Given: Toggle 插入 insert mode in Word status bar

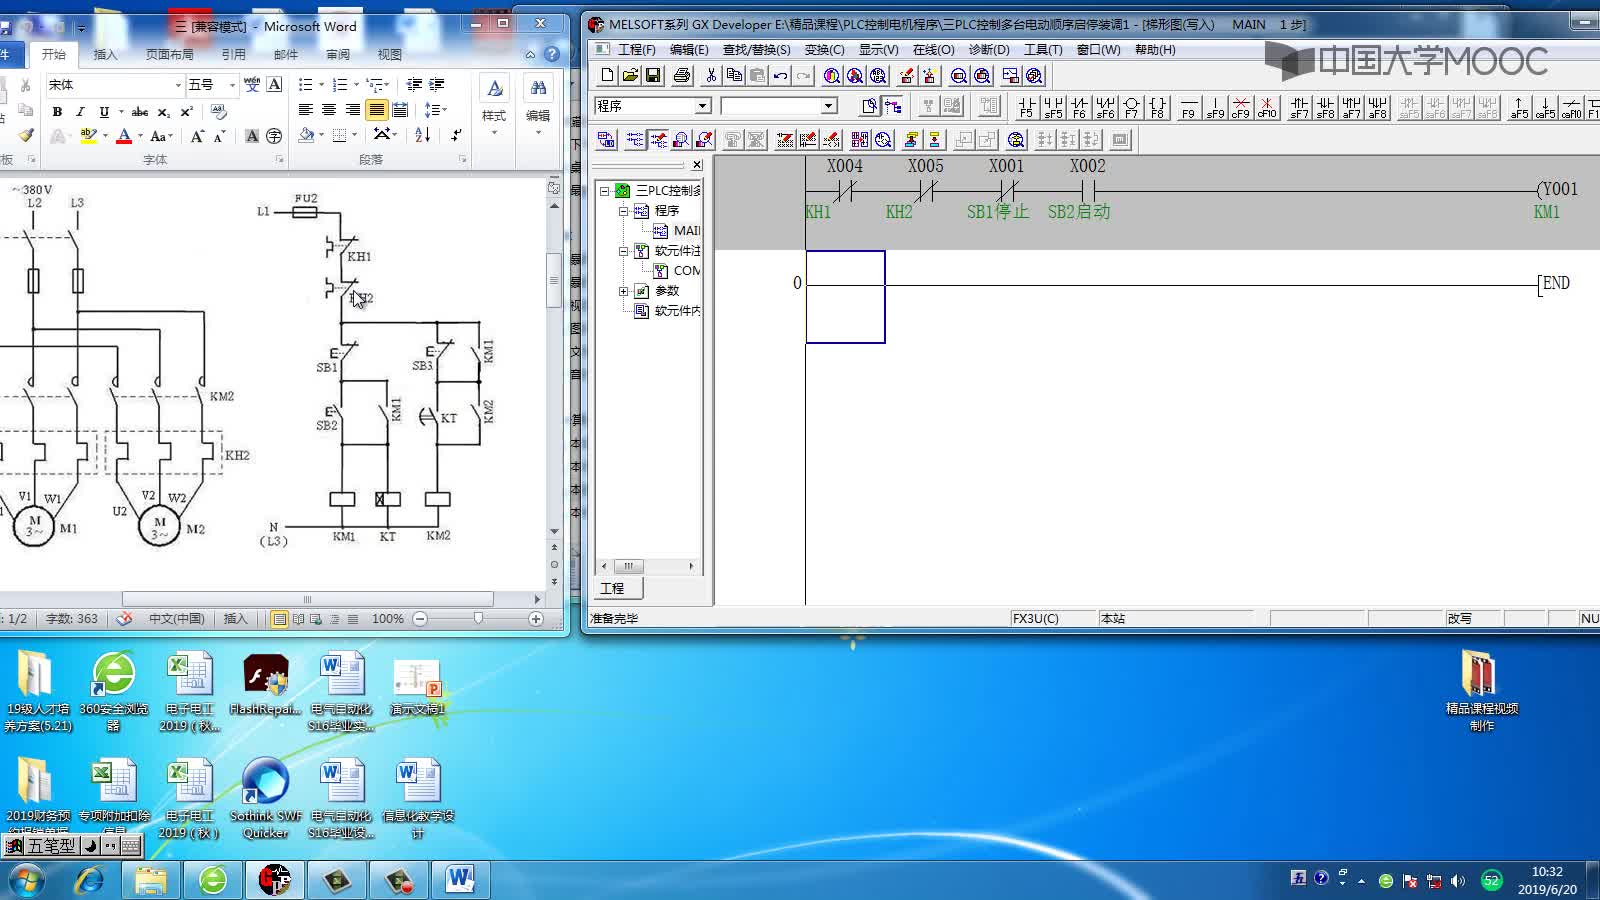Looking at the screenshot, I should (x=235, y=619).
